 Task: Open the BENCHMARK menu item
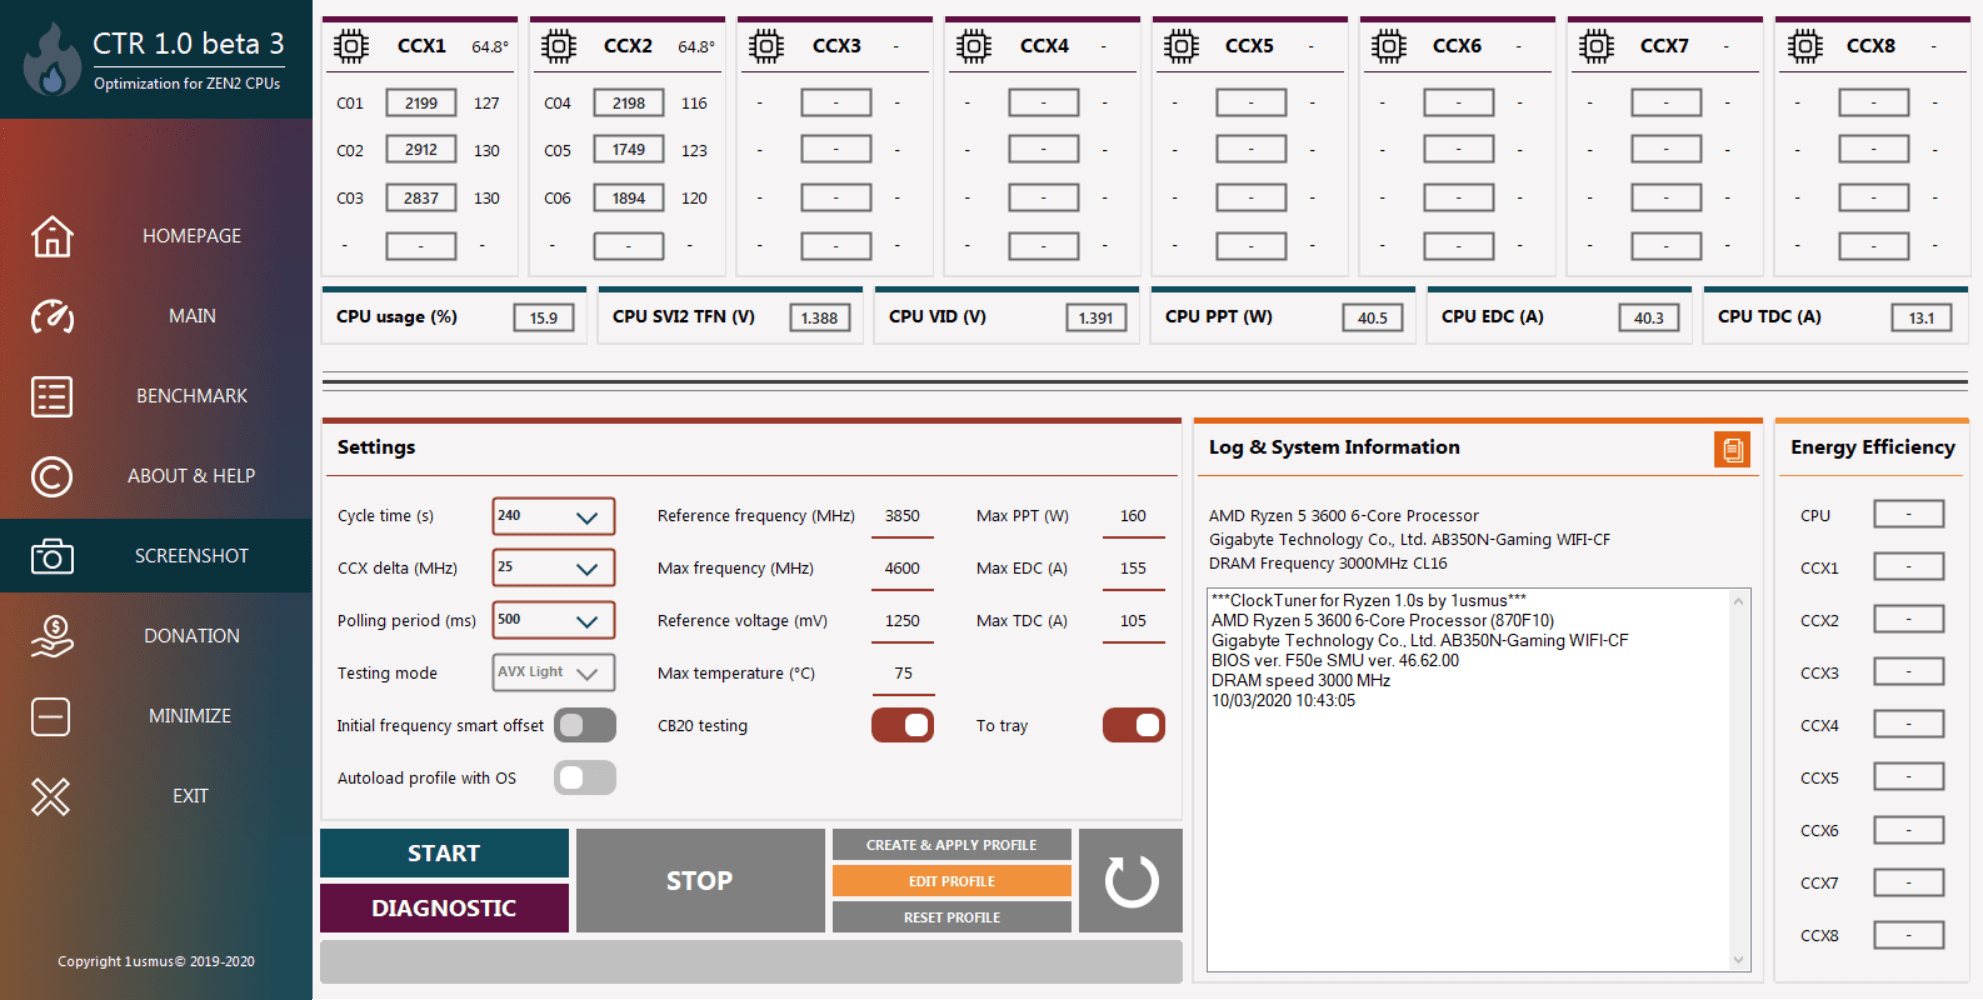(192, 396)
